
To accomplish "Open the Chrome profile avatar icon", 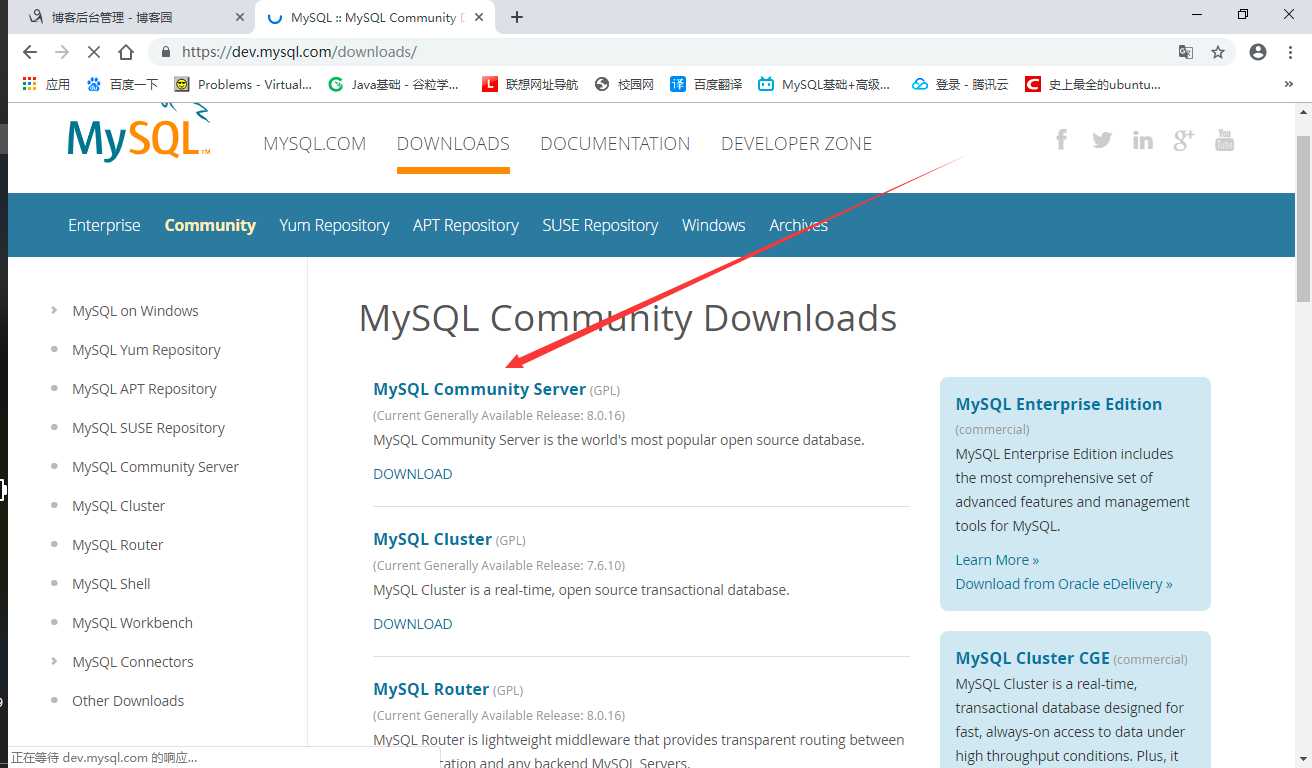I will [x=1258, y=52].
